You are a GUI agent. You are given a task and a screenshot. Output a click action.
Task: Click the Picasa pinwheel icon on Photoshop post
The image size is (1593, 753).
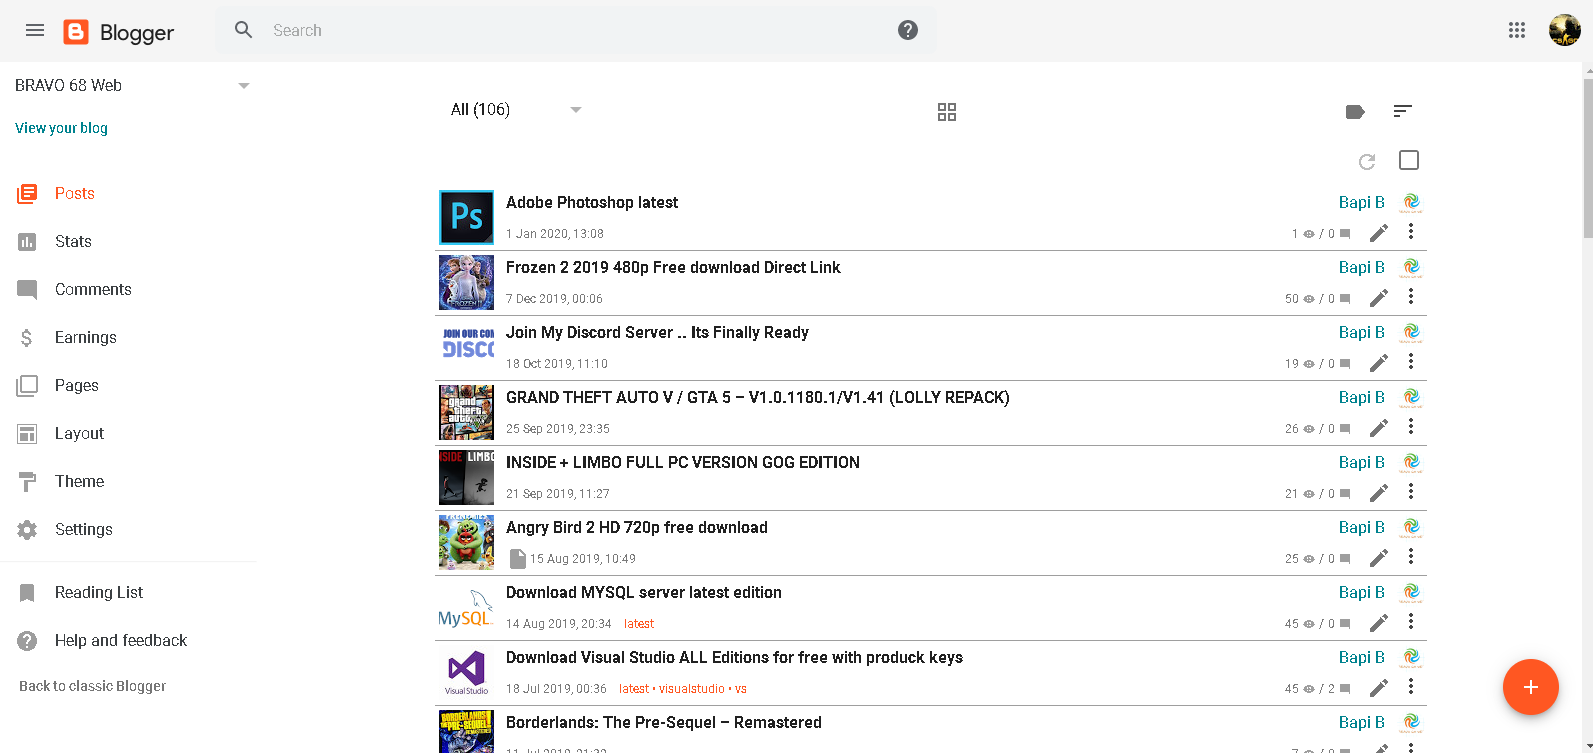1411,202
